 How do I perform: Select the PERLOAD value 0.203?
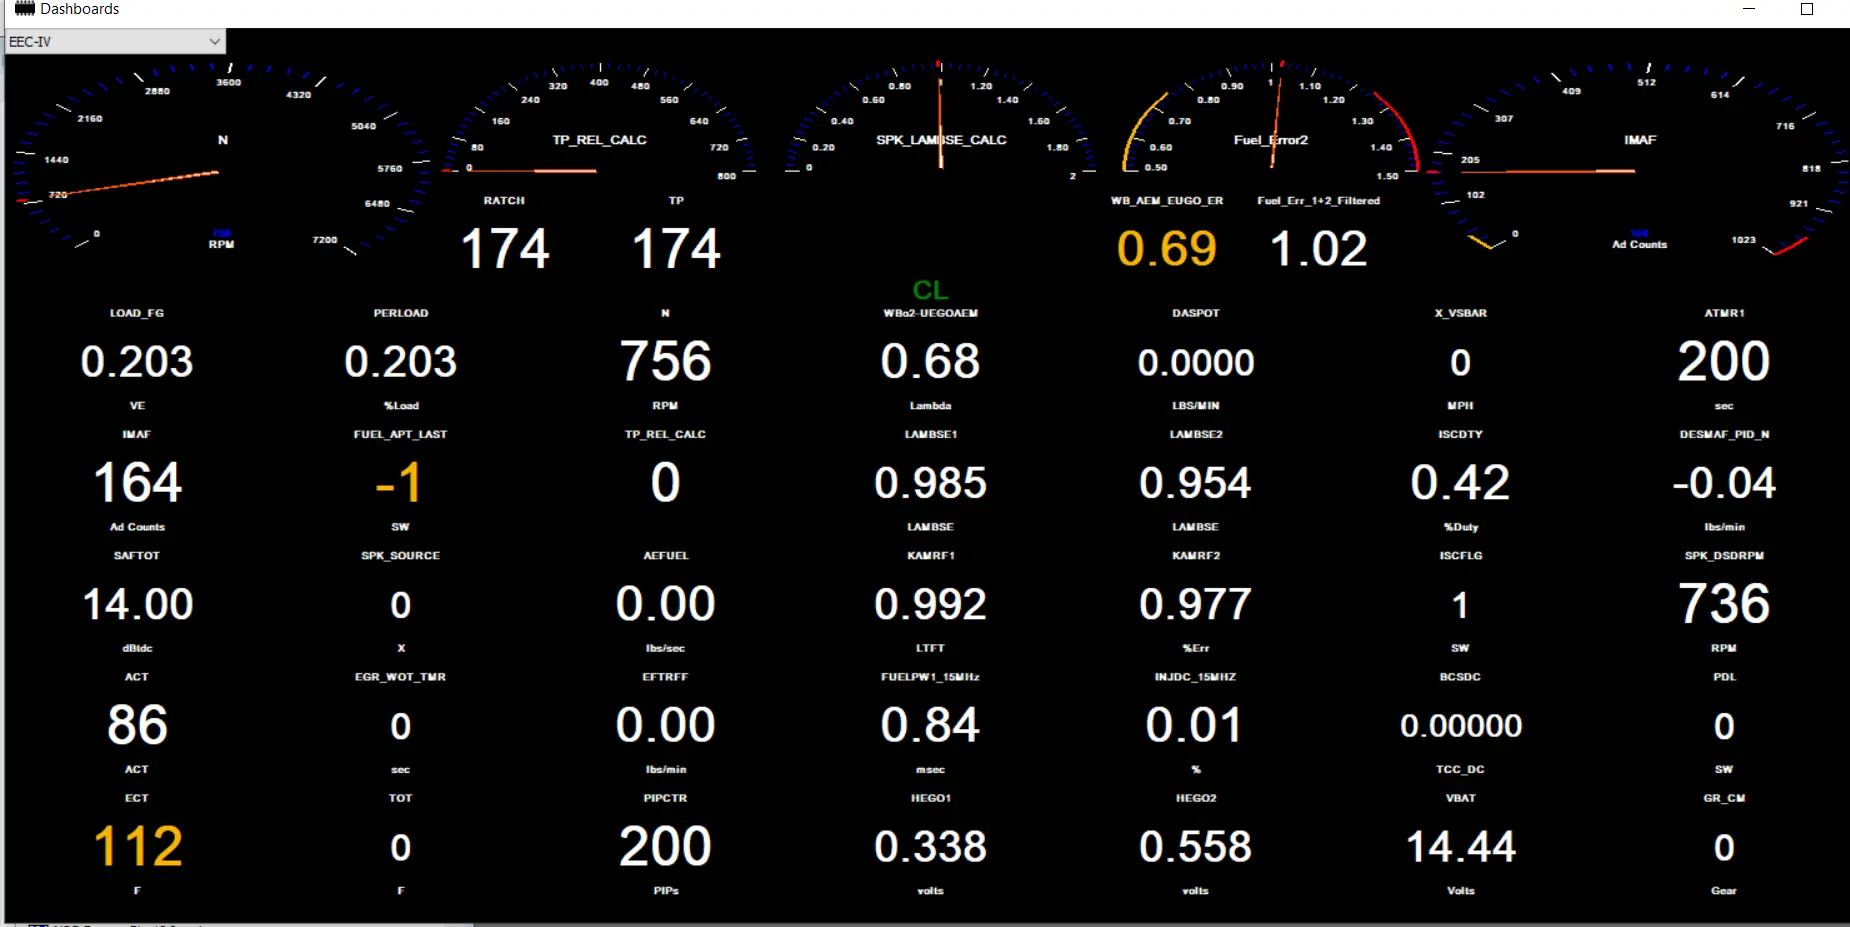coord(400,362)
